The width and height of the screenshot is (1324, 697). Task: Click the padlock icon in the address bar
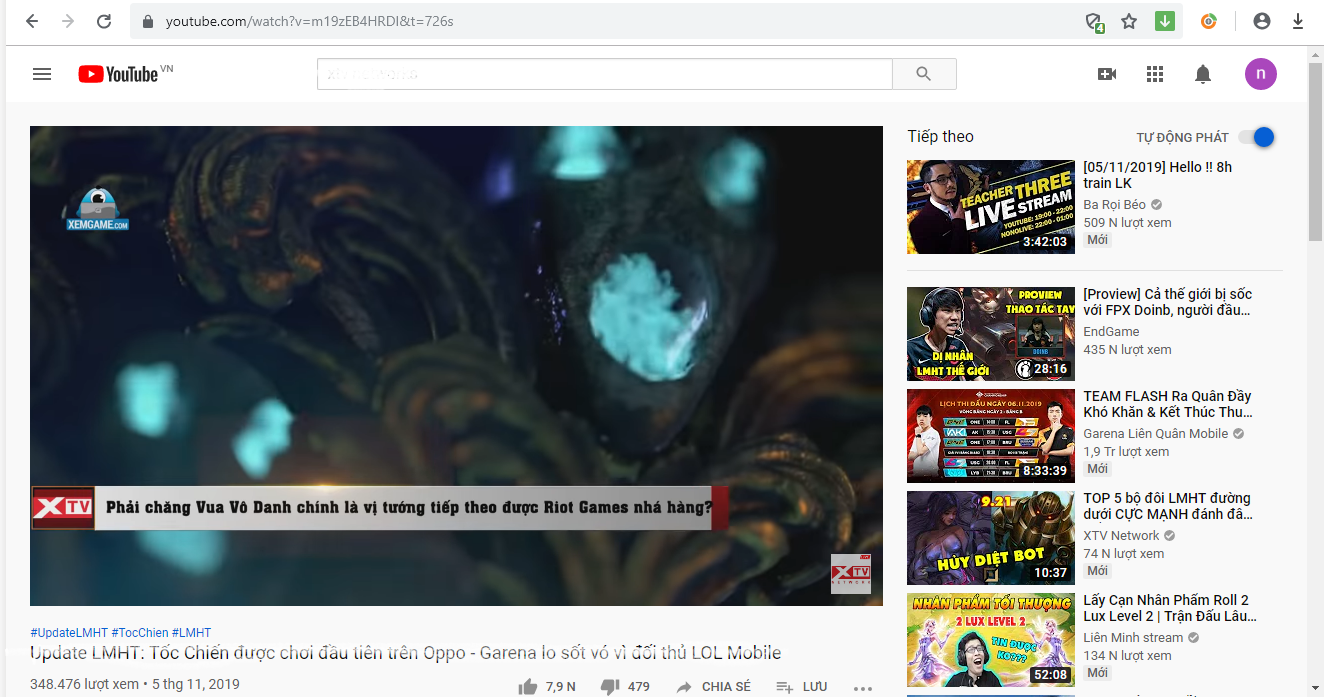point(148,21)
